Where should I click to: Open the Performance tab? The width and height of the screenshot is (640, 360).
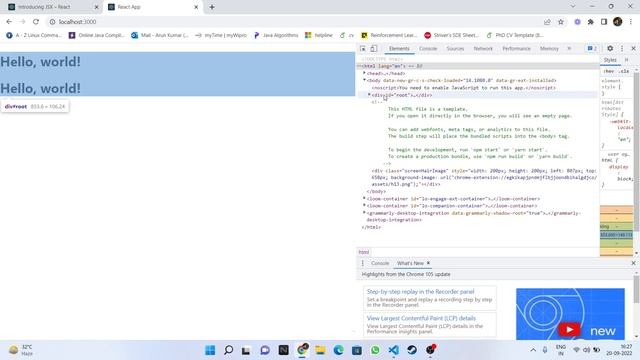click(516, 49)
